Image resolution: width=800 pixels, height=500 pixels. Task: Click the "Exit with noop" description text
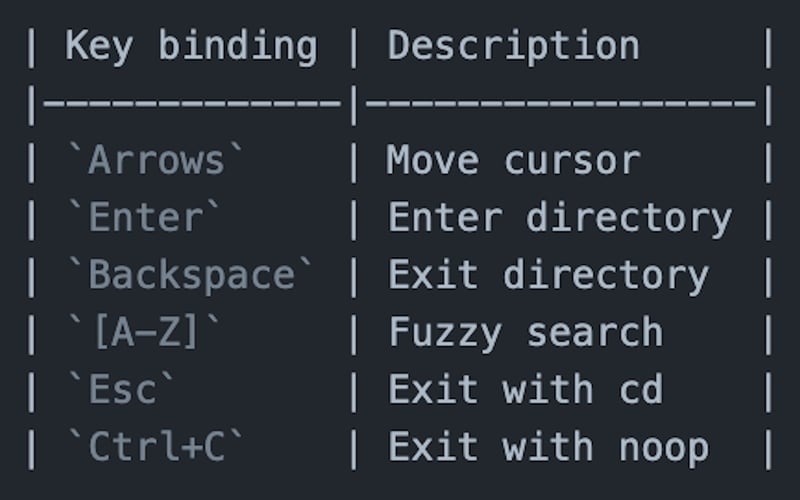pos(548,446)
